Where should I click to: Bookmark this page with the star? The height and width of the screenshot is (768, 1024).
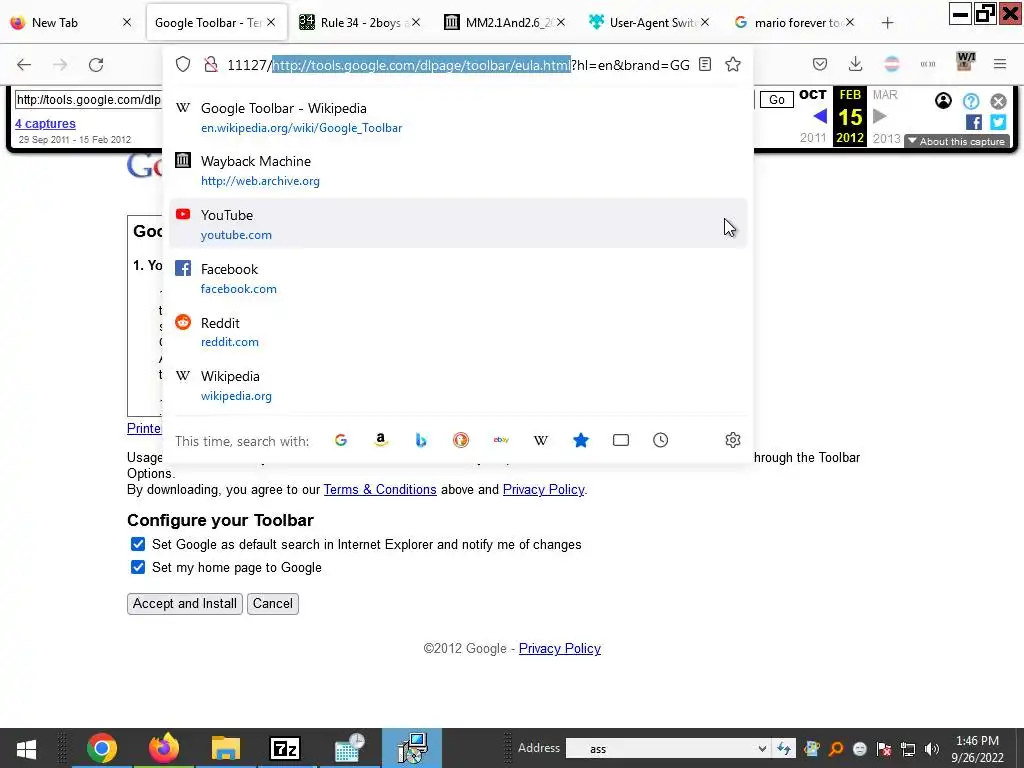(x=733, y=64)
